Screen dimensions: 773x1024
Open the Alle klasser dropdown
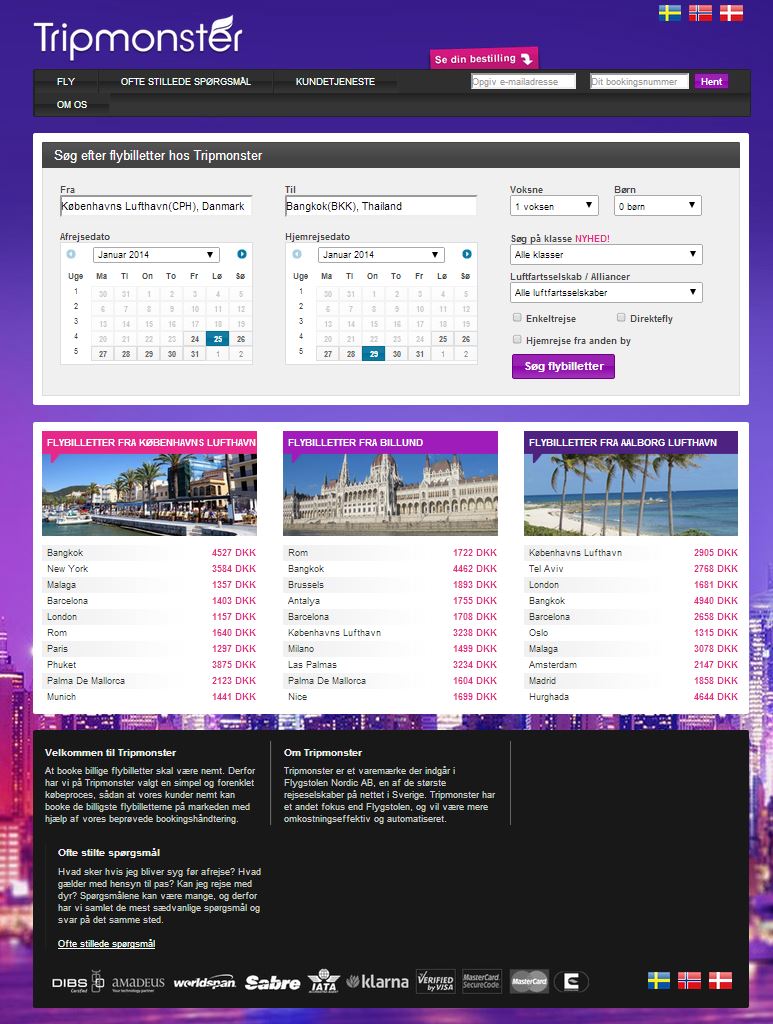(606, 254)
